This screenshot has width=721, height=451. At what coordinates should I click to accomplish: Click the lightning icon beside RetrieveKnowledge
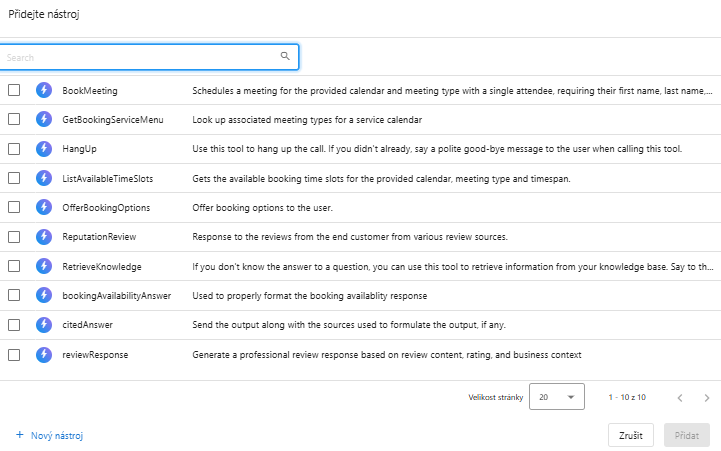coord(44,266)
